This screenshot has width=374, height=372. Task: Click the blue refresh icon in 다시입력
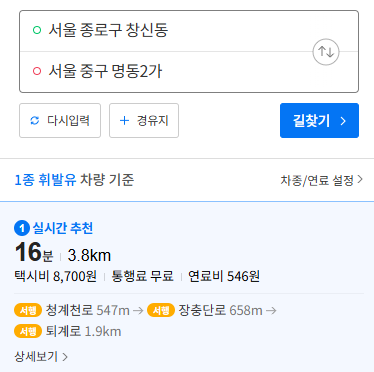[x=35, y=121]
